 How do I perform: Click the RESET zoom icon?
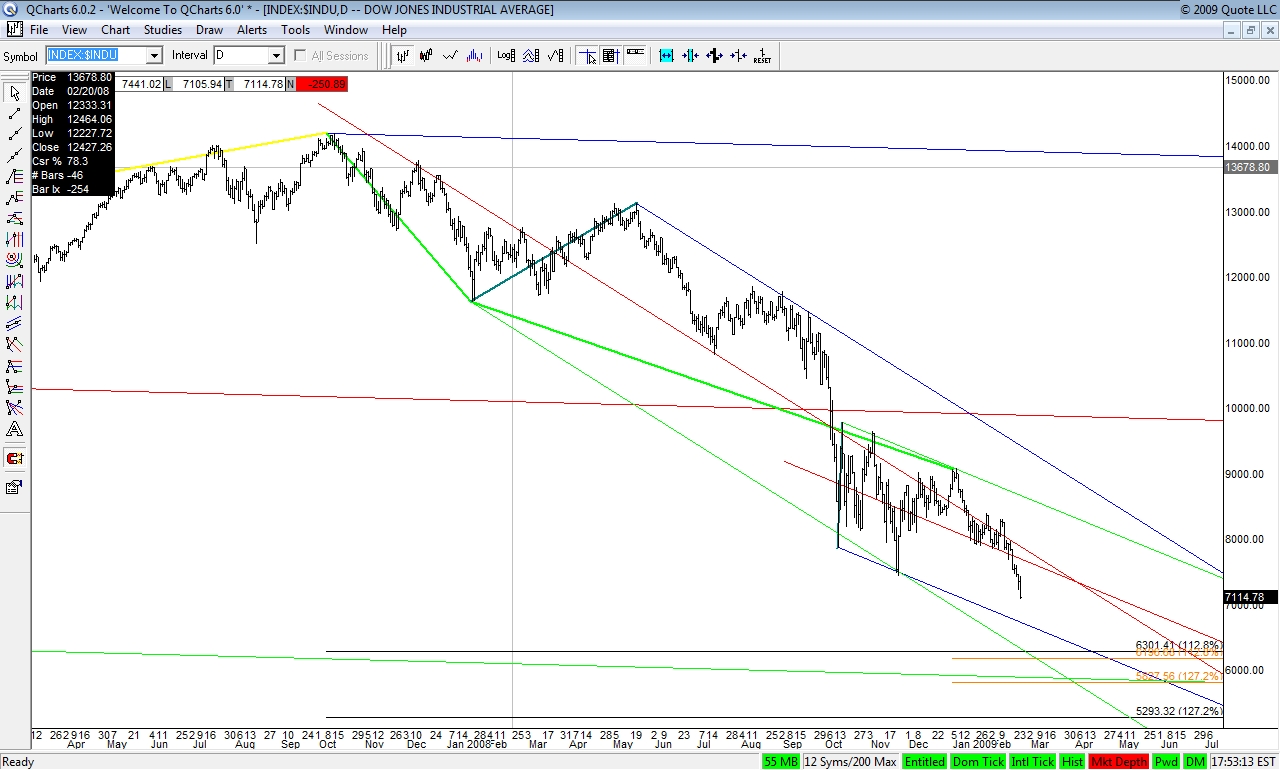(x=762, y=55)
